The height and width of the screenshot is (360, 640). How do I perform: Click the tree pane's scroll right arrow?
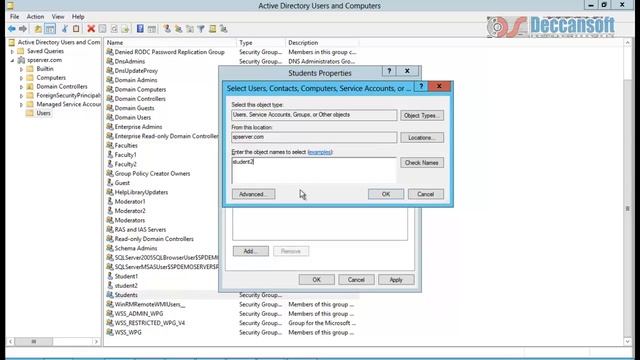pyautogui.click(x=96, y=341)
